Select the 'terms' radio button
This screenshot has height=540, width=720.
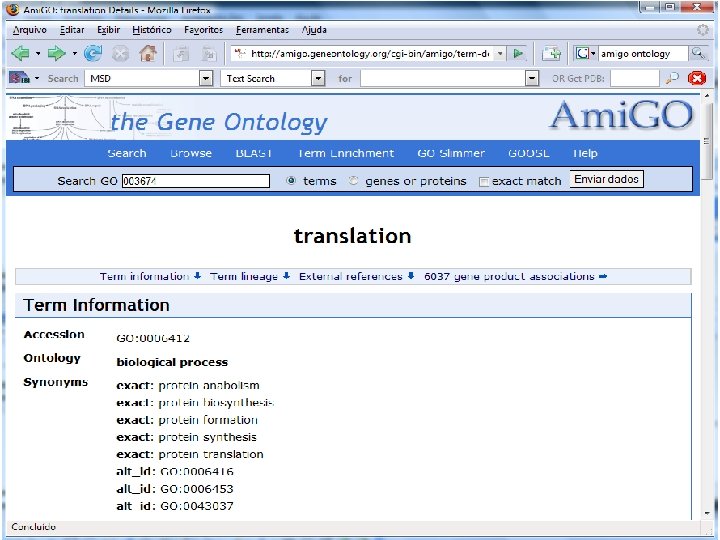click(291, 180)
